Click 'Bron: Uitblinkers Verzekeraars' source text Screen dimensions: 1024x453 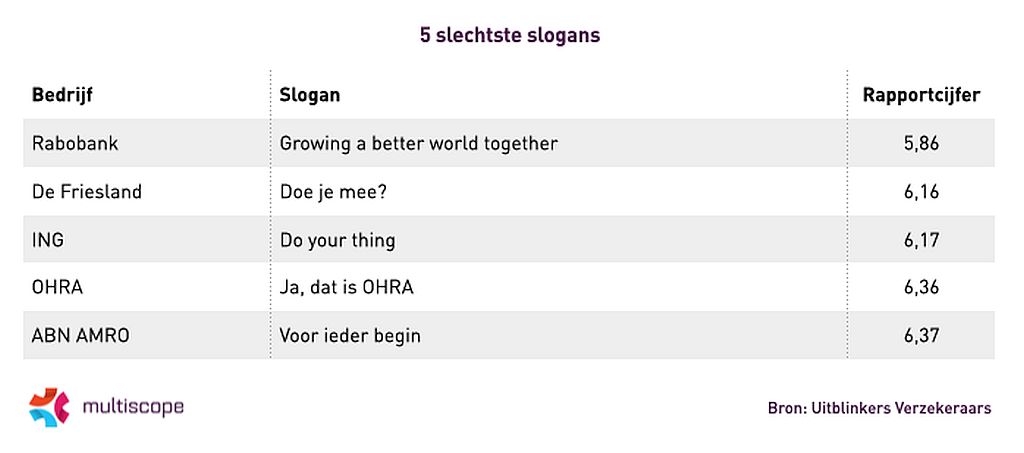pos(879,408)
